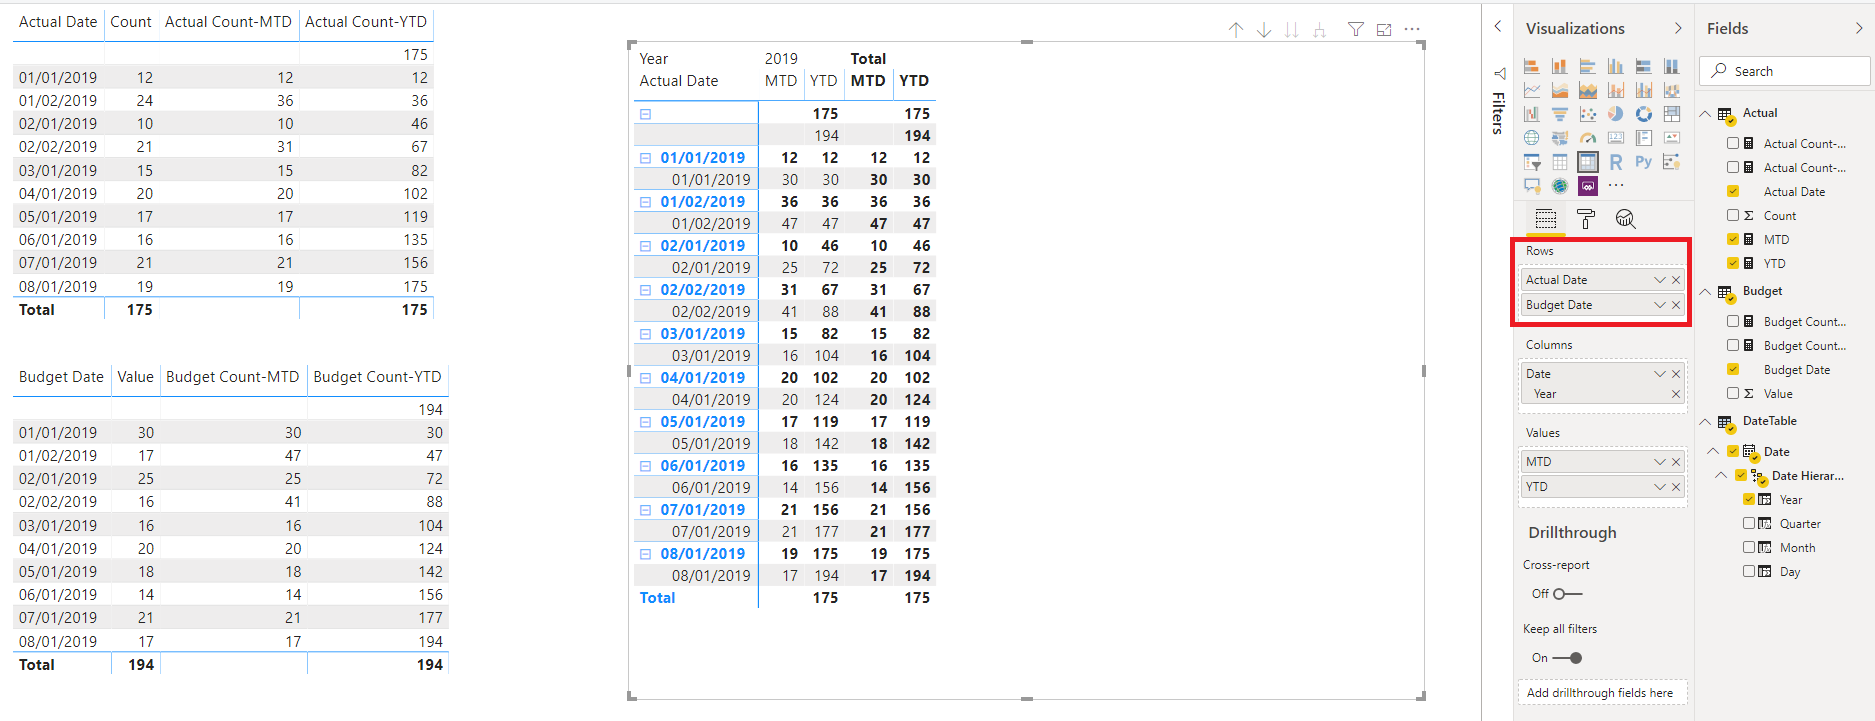Open the Actual Date row field dropdown

(1660, 280)
